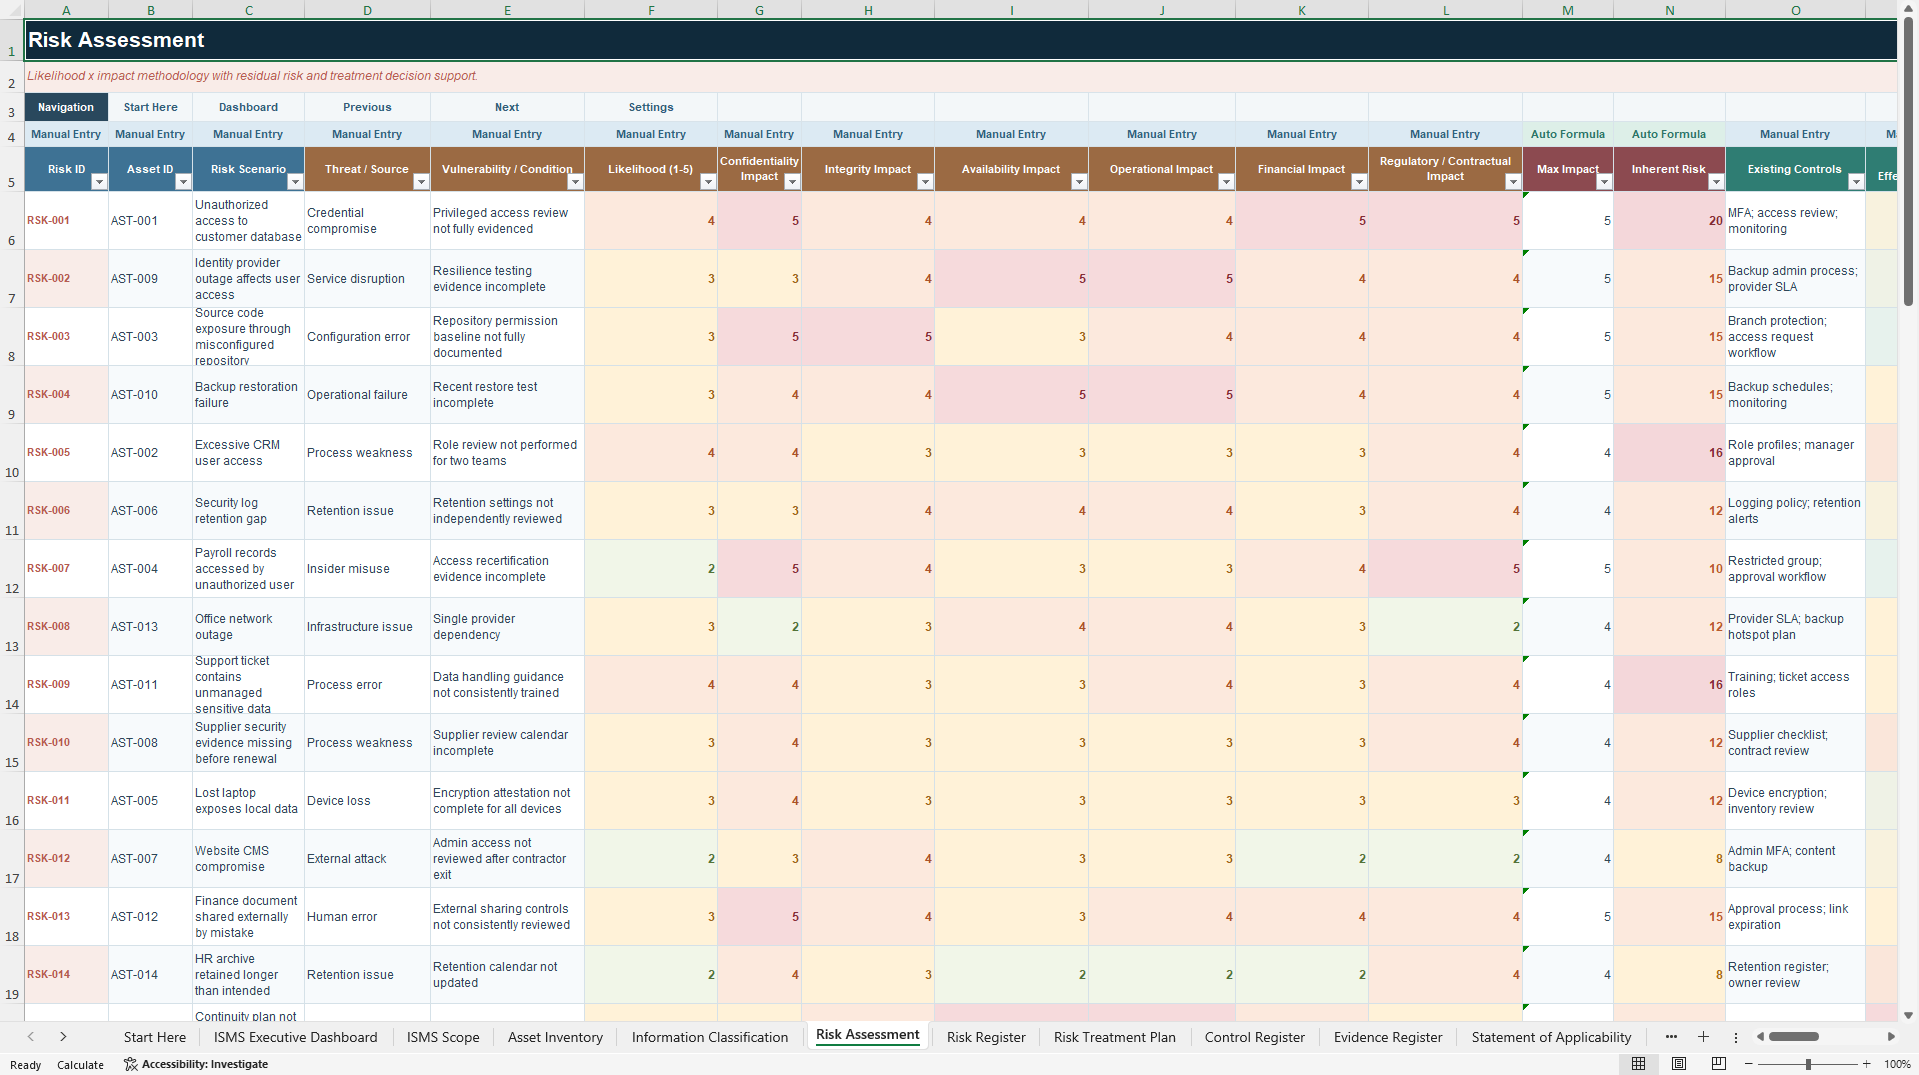This screenshot has height=1075, width=1919.
Task: Click the zoom slider handle
Action: click(x=1808, y=1064)
